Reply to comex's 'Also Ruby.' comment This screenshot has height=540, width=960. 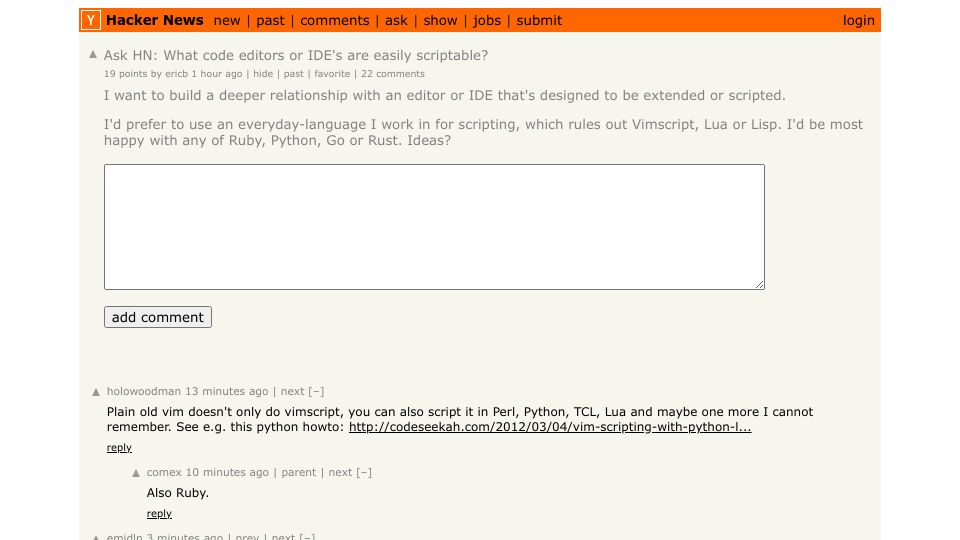(x=159, y=514)
